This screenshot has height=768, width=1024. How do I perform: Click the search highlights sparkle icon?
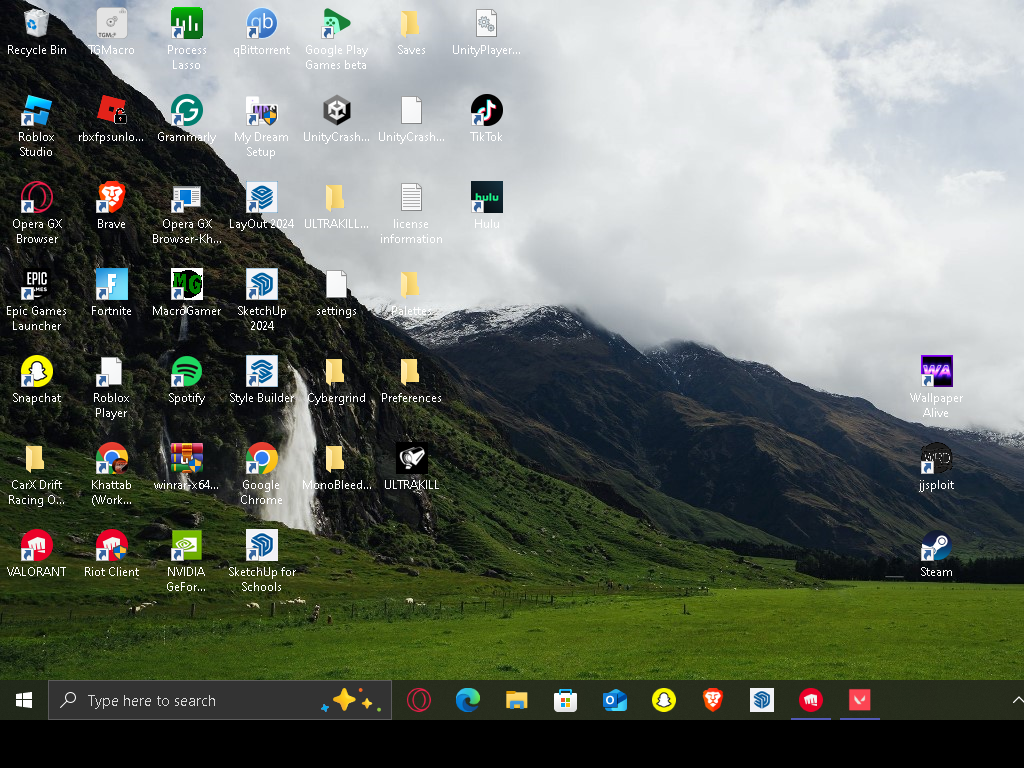(x=351, y=700)
